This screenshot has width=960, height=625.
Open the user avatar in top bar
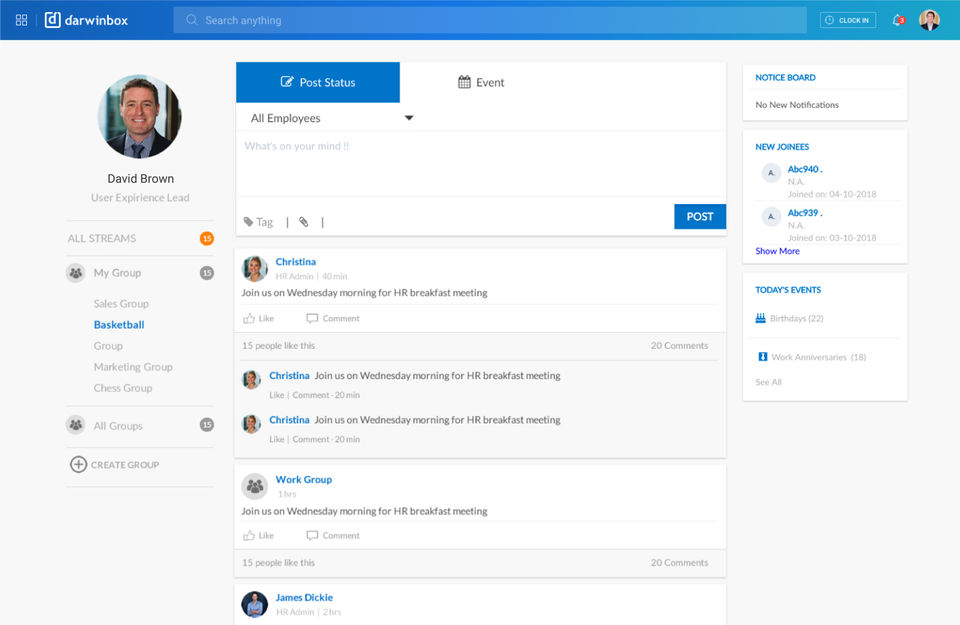[929, 20]
